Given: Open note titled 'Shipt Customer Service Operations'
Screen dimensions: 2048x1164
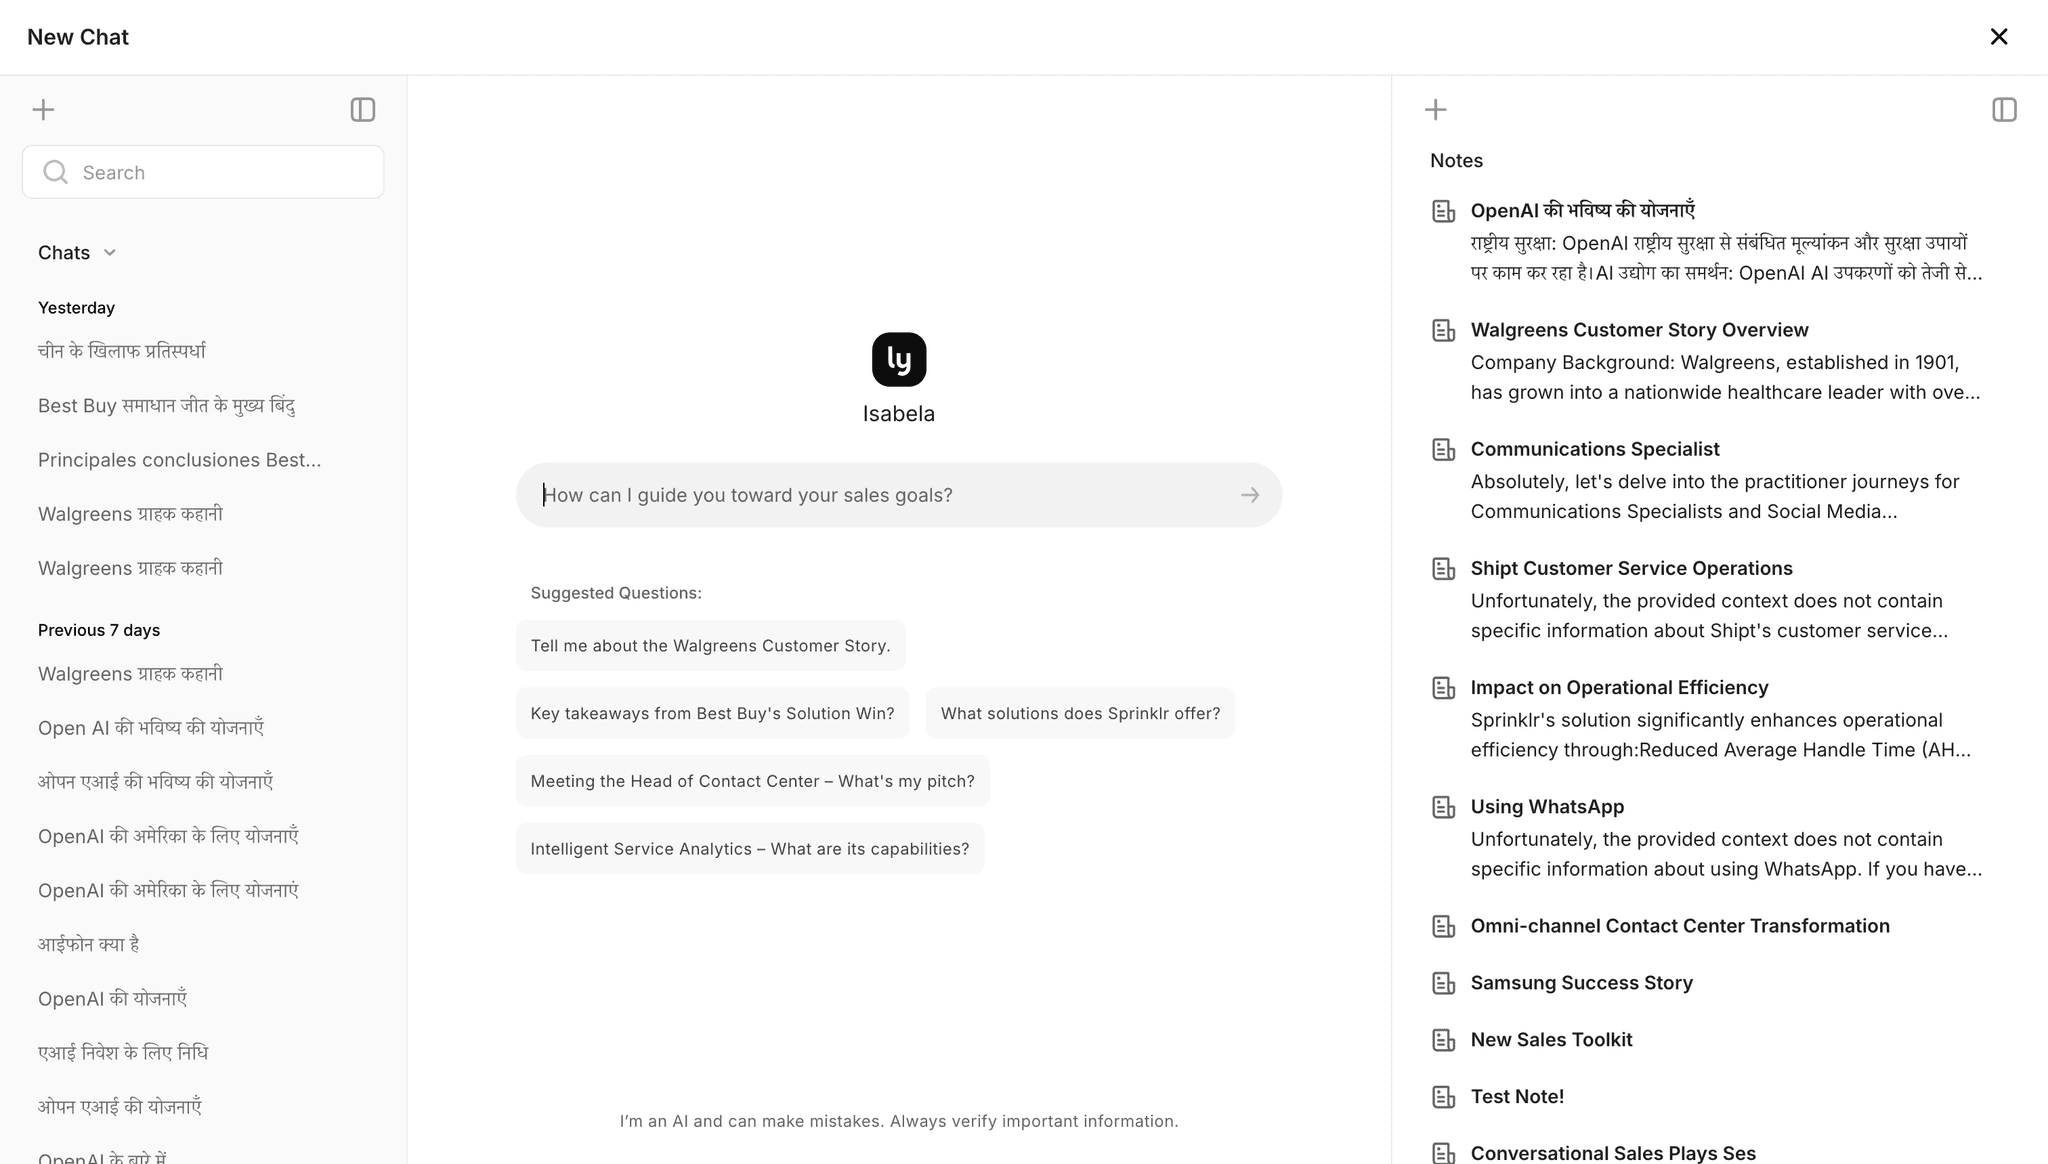Looking at the screenshot, I should pyautogui.click(x=1631, y=568).
